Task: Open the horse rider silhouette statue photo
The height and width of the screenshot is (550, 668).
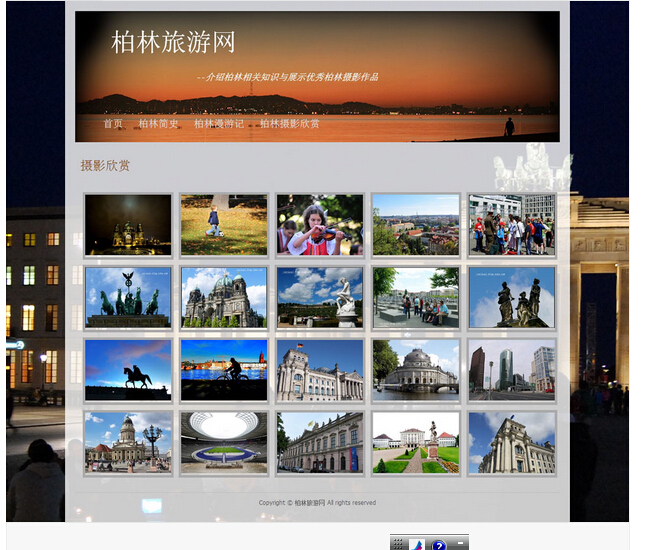Action: [x=128, y=370]
